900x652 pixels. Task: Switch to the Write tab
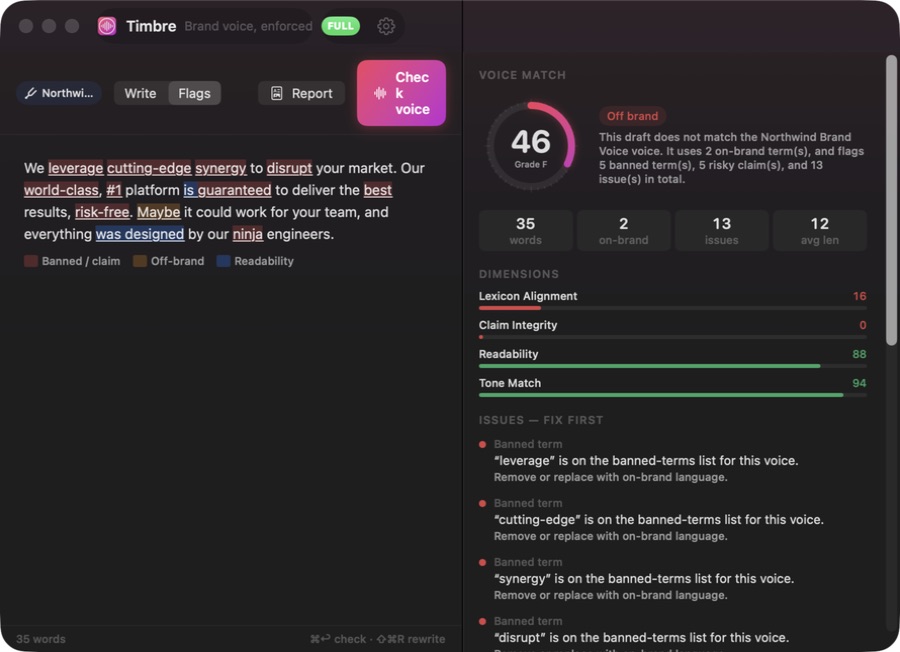pyautogui.click(x=140, y=93)
